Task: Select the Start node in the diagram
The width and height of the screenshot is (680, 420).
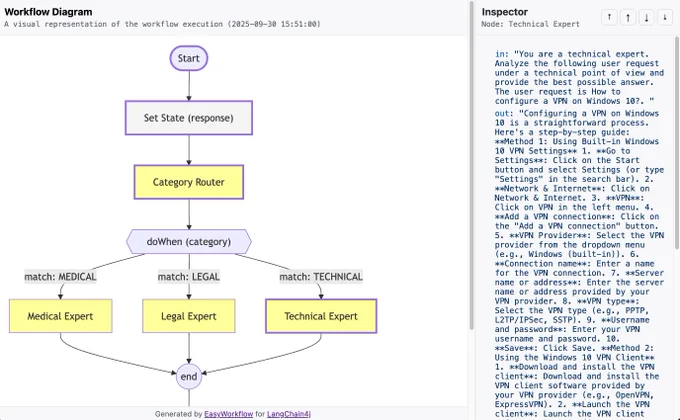Action: click(189, 58)
